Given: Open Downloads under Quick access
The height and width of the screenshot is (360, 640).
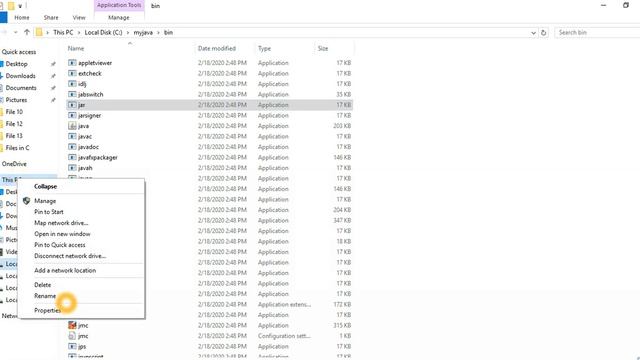Looking at the screenshot, I should (x=20, y=76).
